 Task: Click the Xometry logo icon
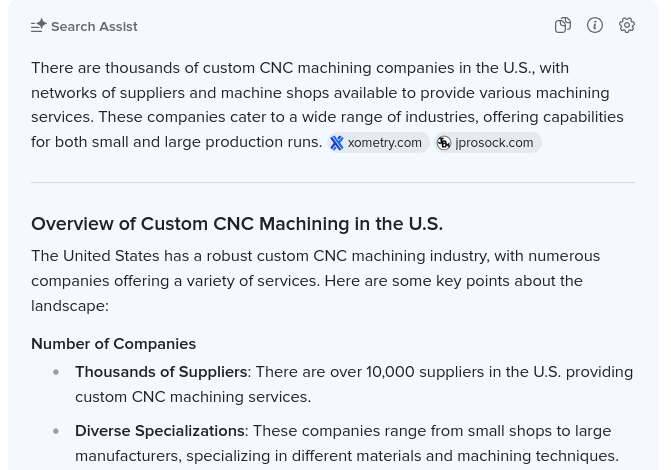(x=337, y=143)
